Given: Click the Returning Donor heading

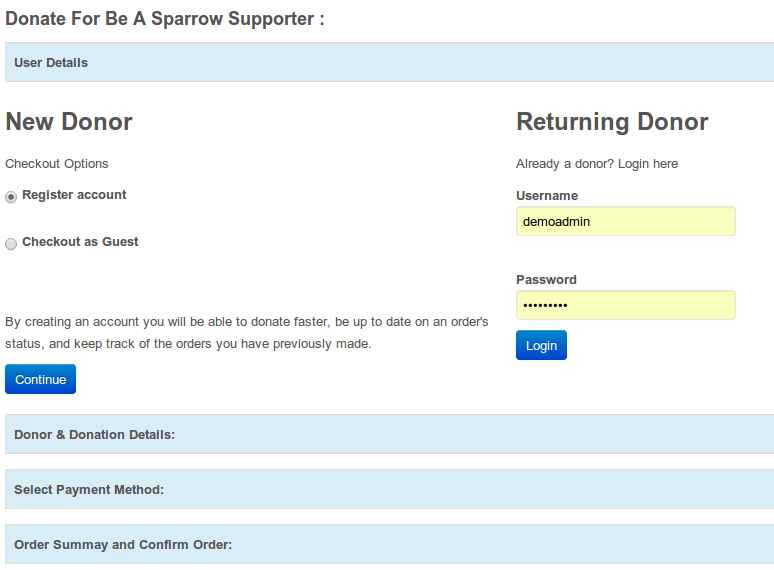Looking at the screenshot, I should (612, 122).
